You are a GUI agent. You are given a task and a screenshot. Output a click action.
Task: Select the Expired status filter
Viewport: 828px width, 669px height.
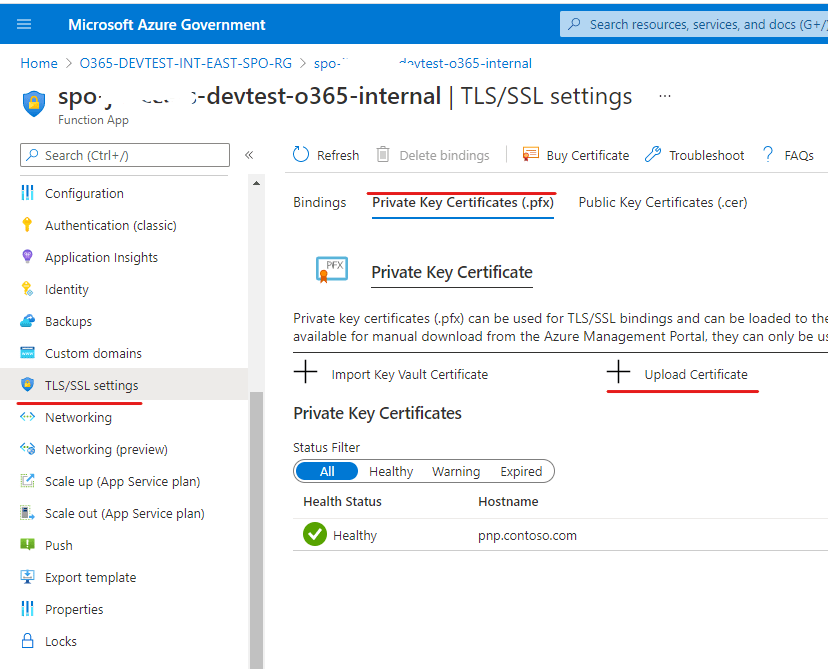521,471
